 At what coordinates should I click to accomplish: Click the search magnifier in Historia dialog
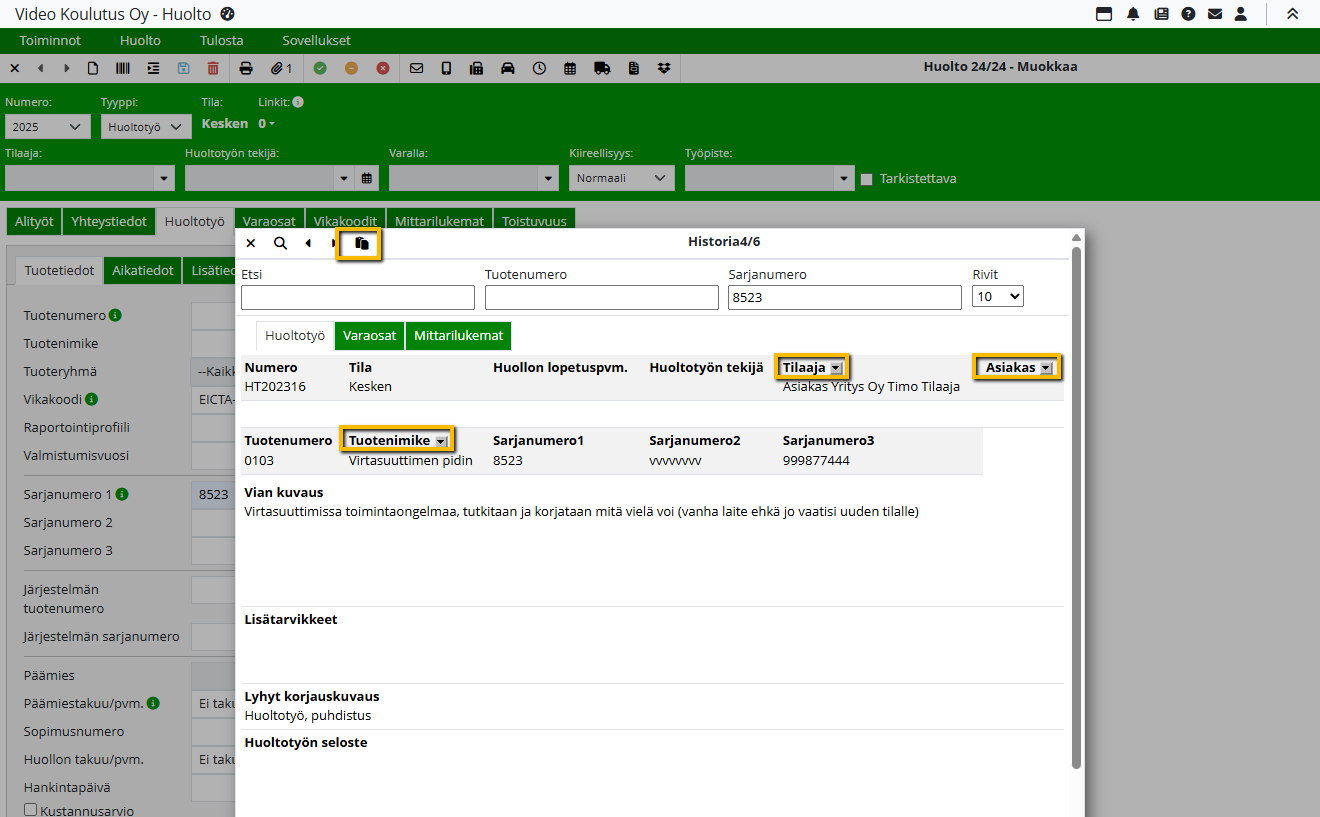[281, 243]
